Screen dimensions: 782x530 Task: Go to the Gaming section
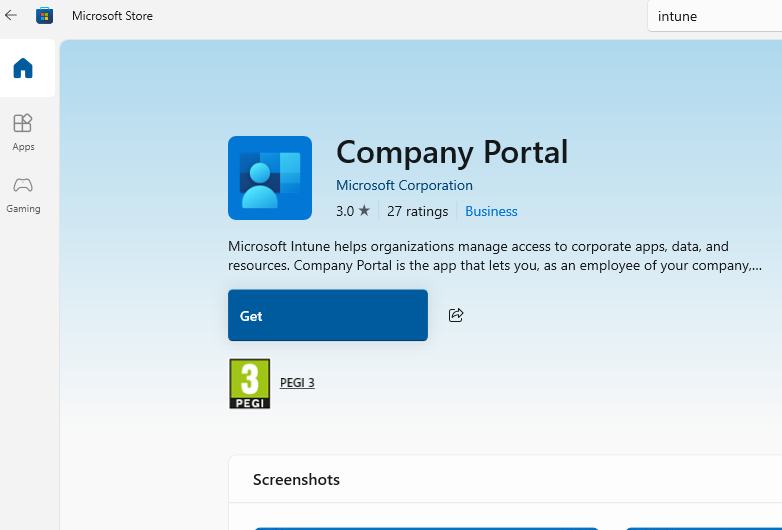tap(23, 193)
